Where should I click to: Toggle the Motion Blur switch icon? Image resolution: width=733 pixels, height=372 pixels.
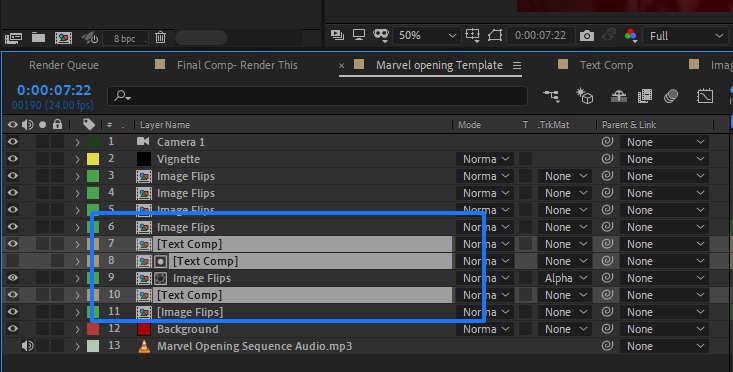click(671, 96)
